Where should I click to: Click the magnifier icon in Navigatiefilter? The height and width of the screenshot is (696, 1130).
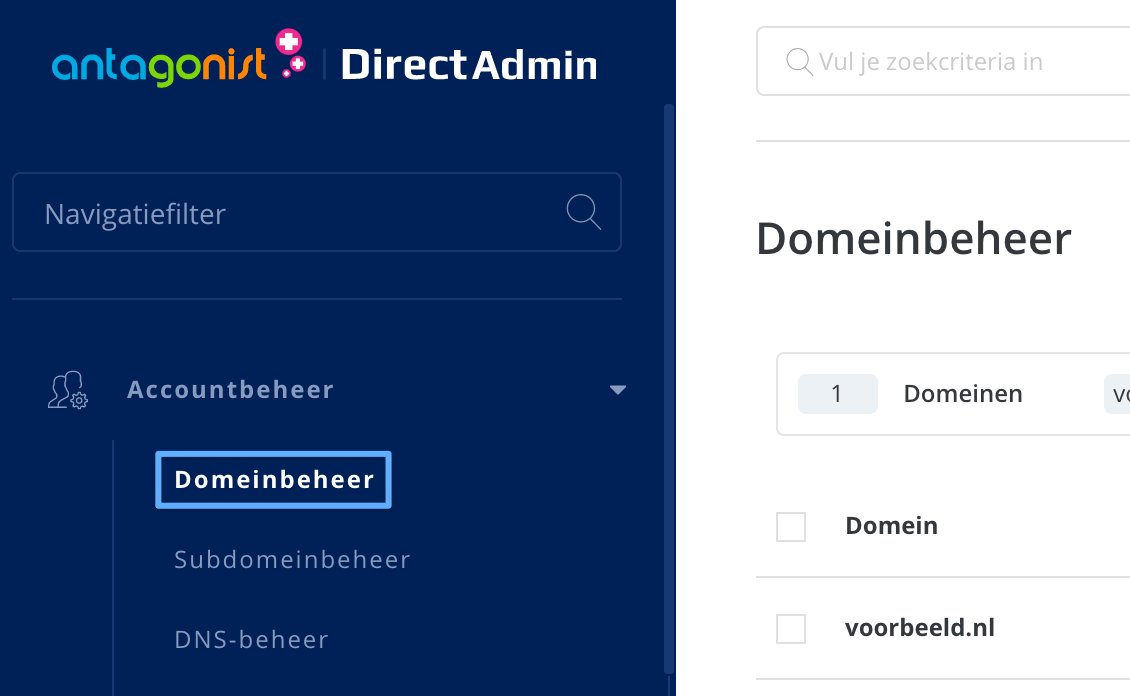click(x=583, y=212)
